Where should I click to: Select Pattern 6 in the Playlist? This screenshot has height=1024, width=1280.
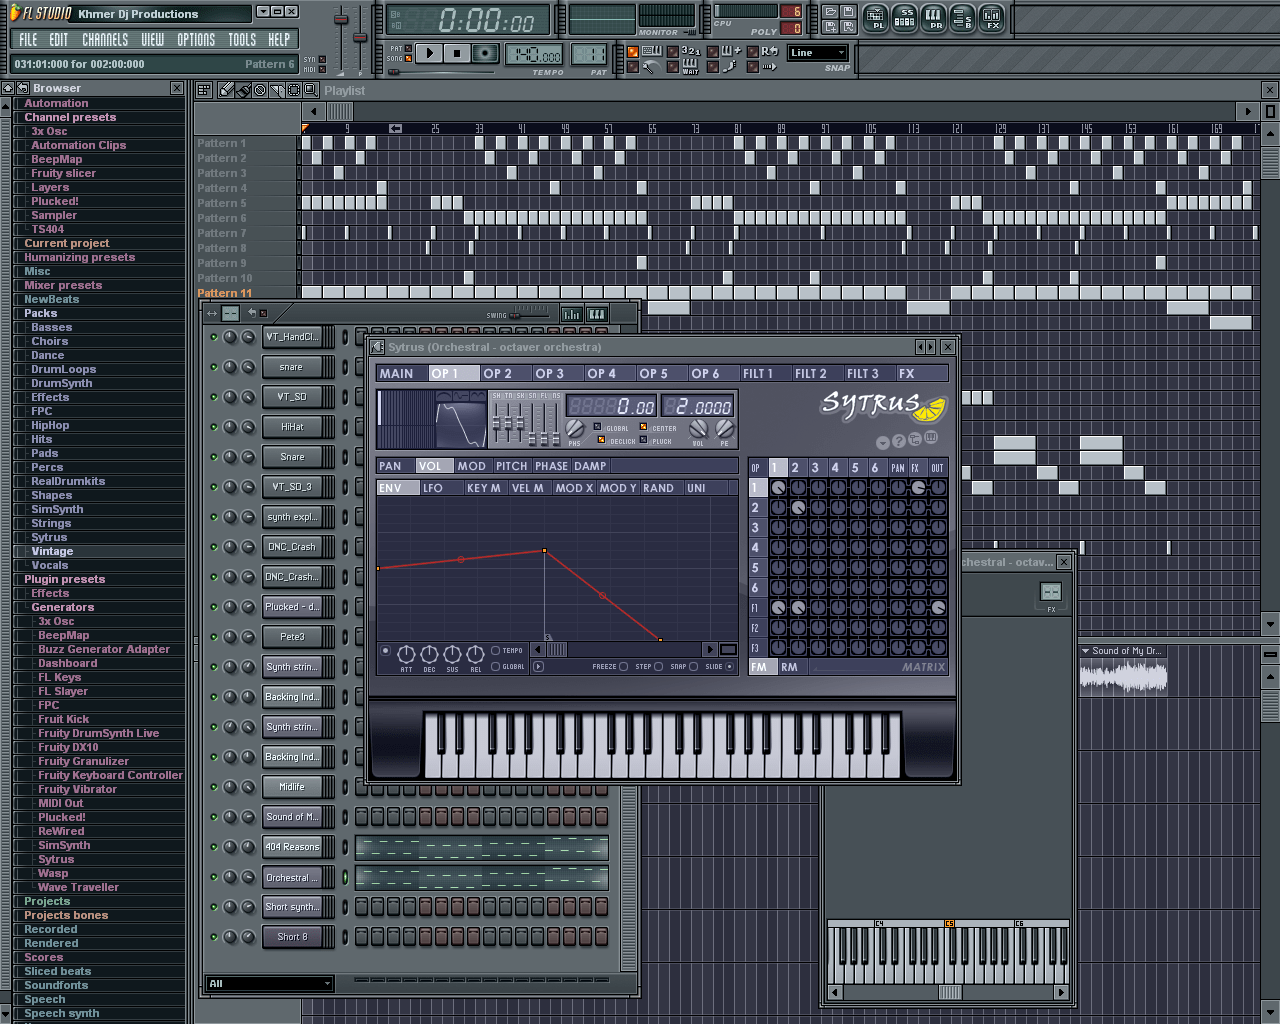point(221,218)
